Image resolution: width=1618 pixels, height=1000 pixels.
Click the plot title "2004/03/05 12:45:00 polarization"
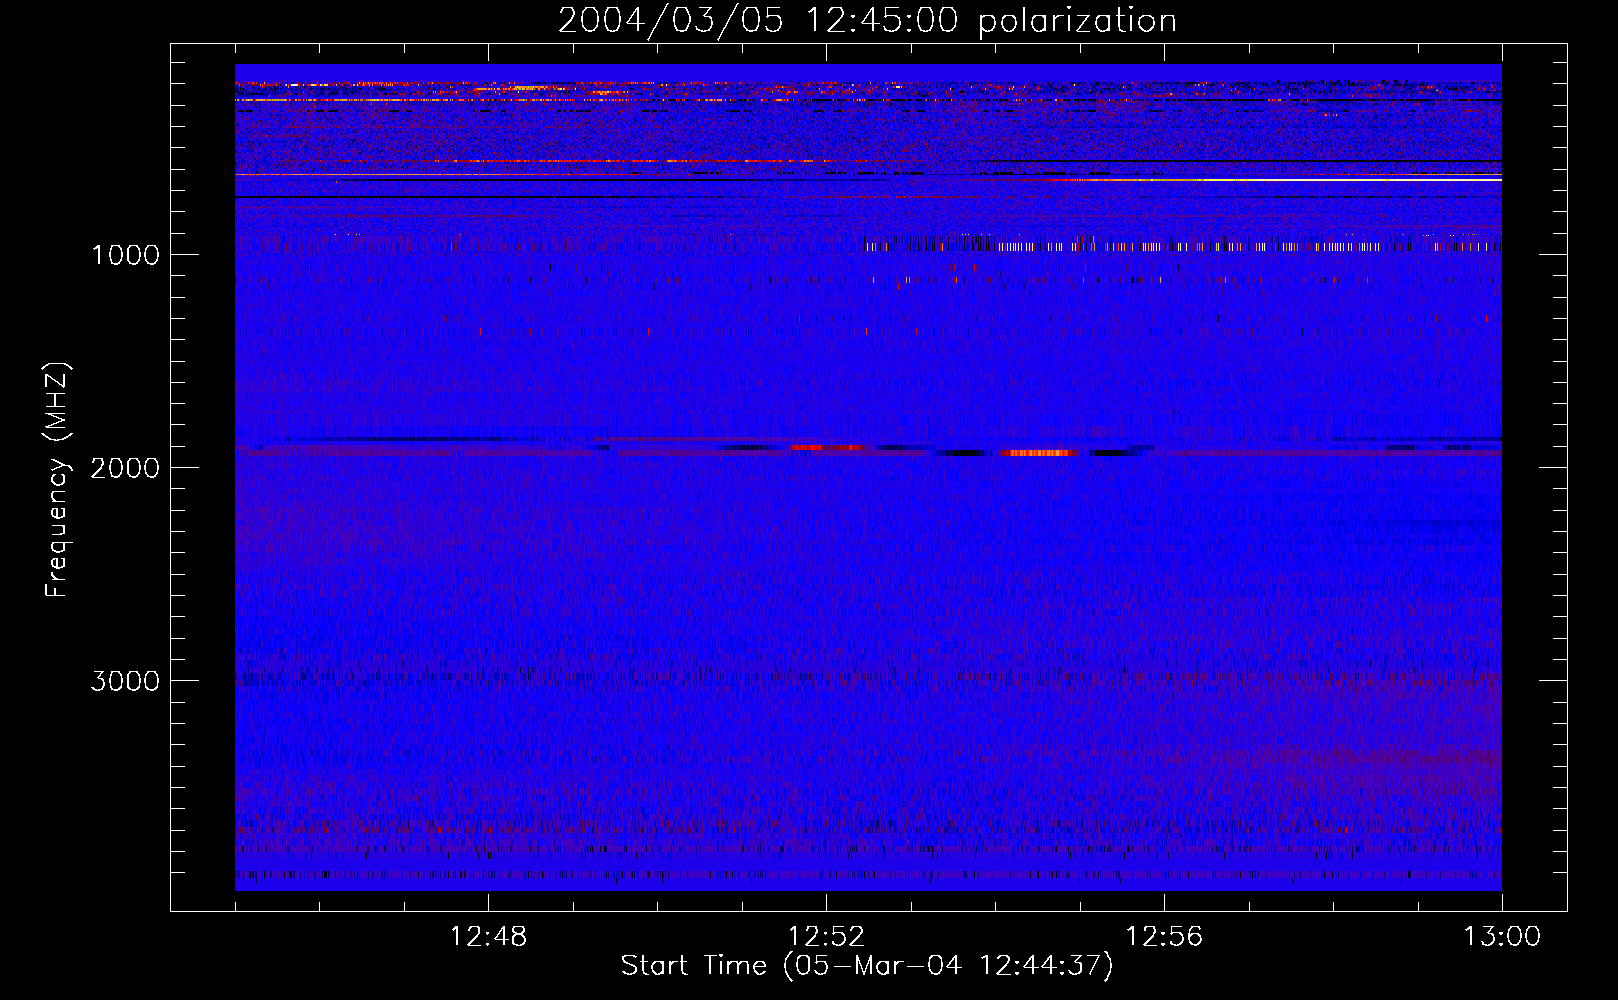(x=867, y=20)
